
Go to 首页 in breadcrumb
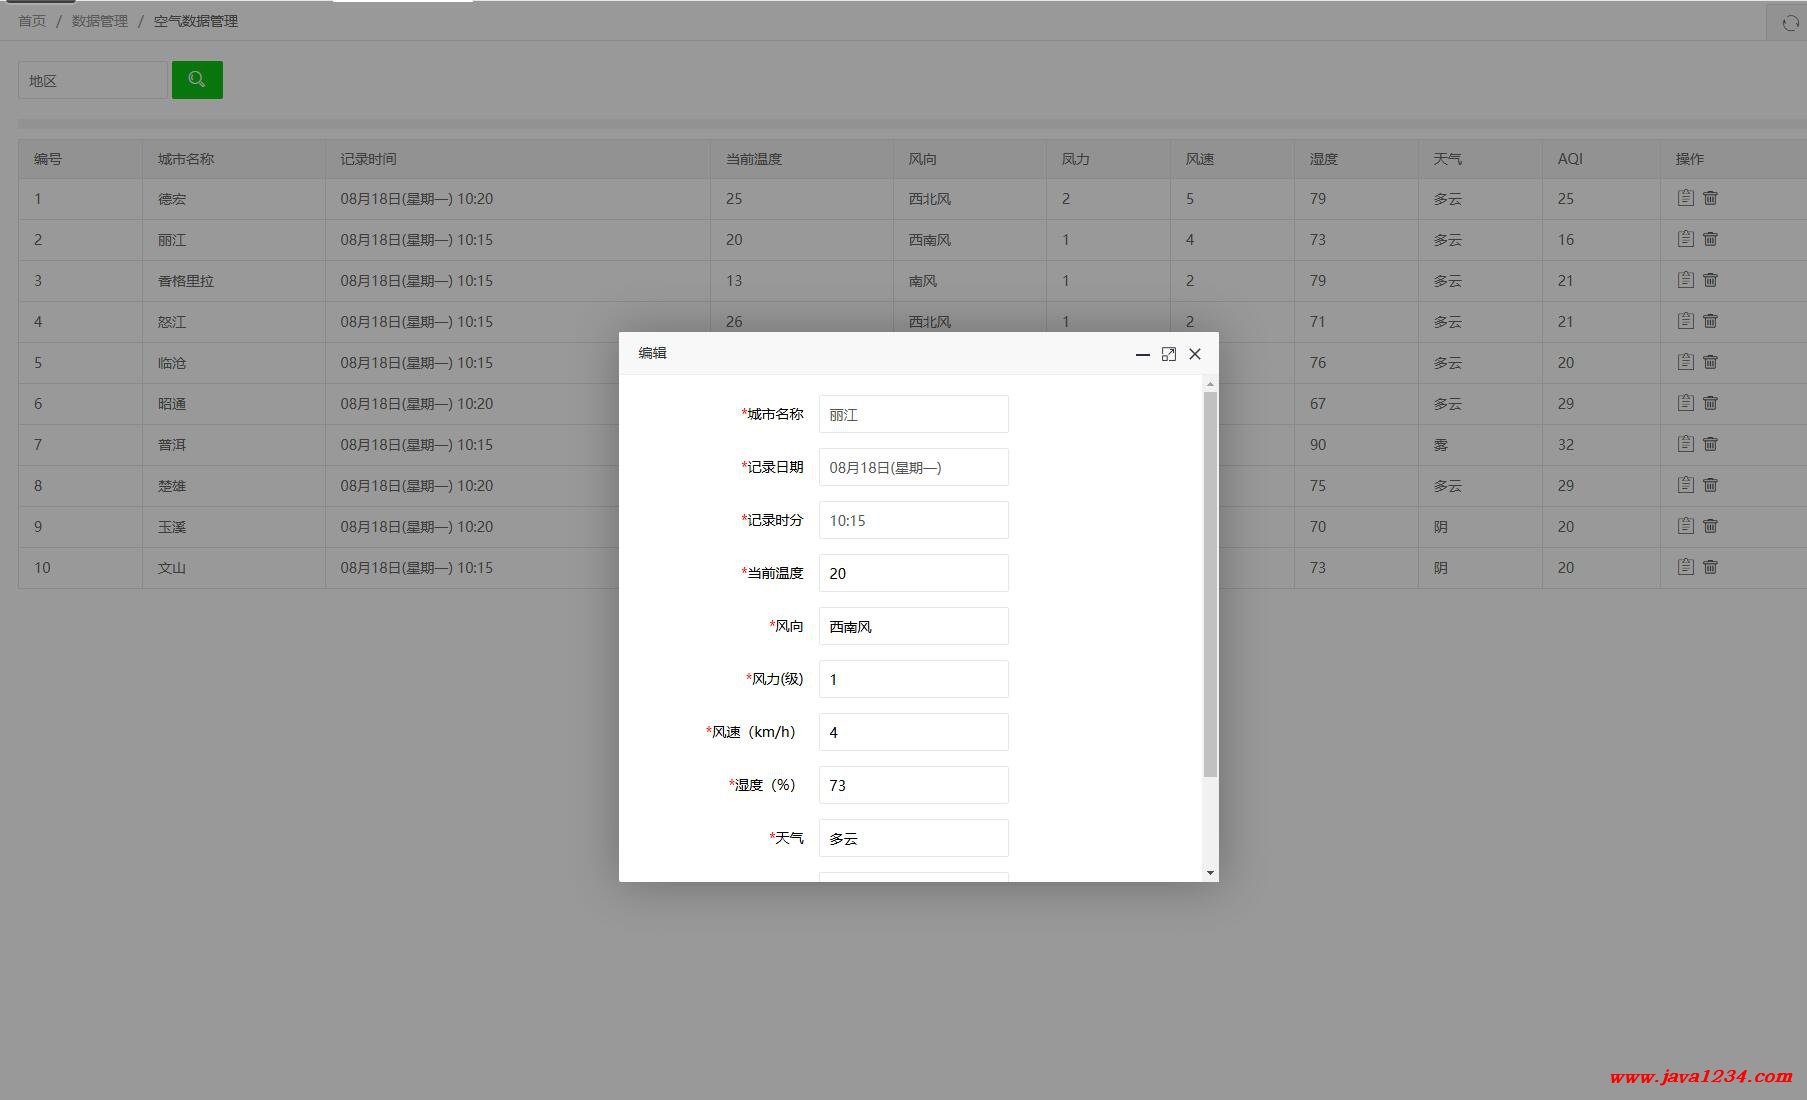(32, 21)
